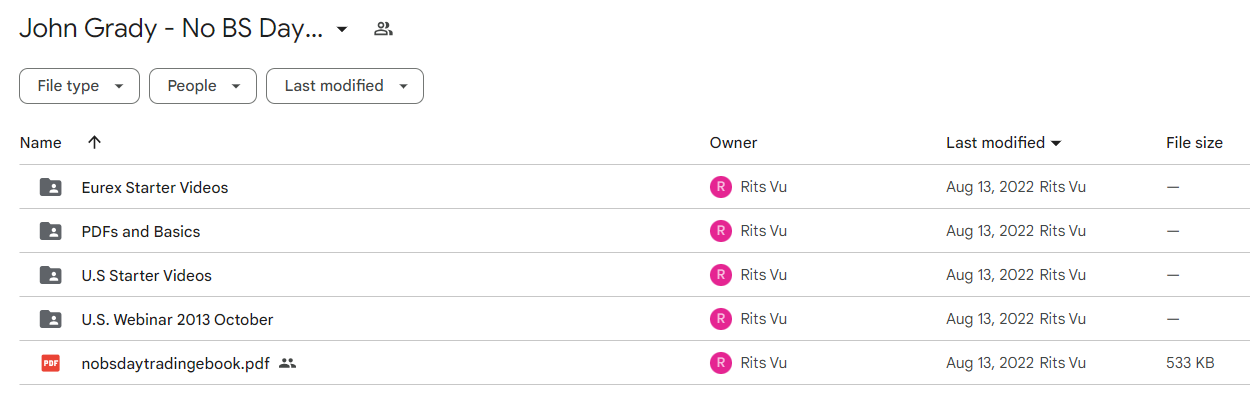
Task: Open the Eurex Starter Videos shared folder icon
Action: tap(50, 187)
